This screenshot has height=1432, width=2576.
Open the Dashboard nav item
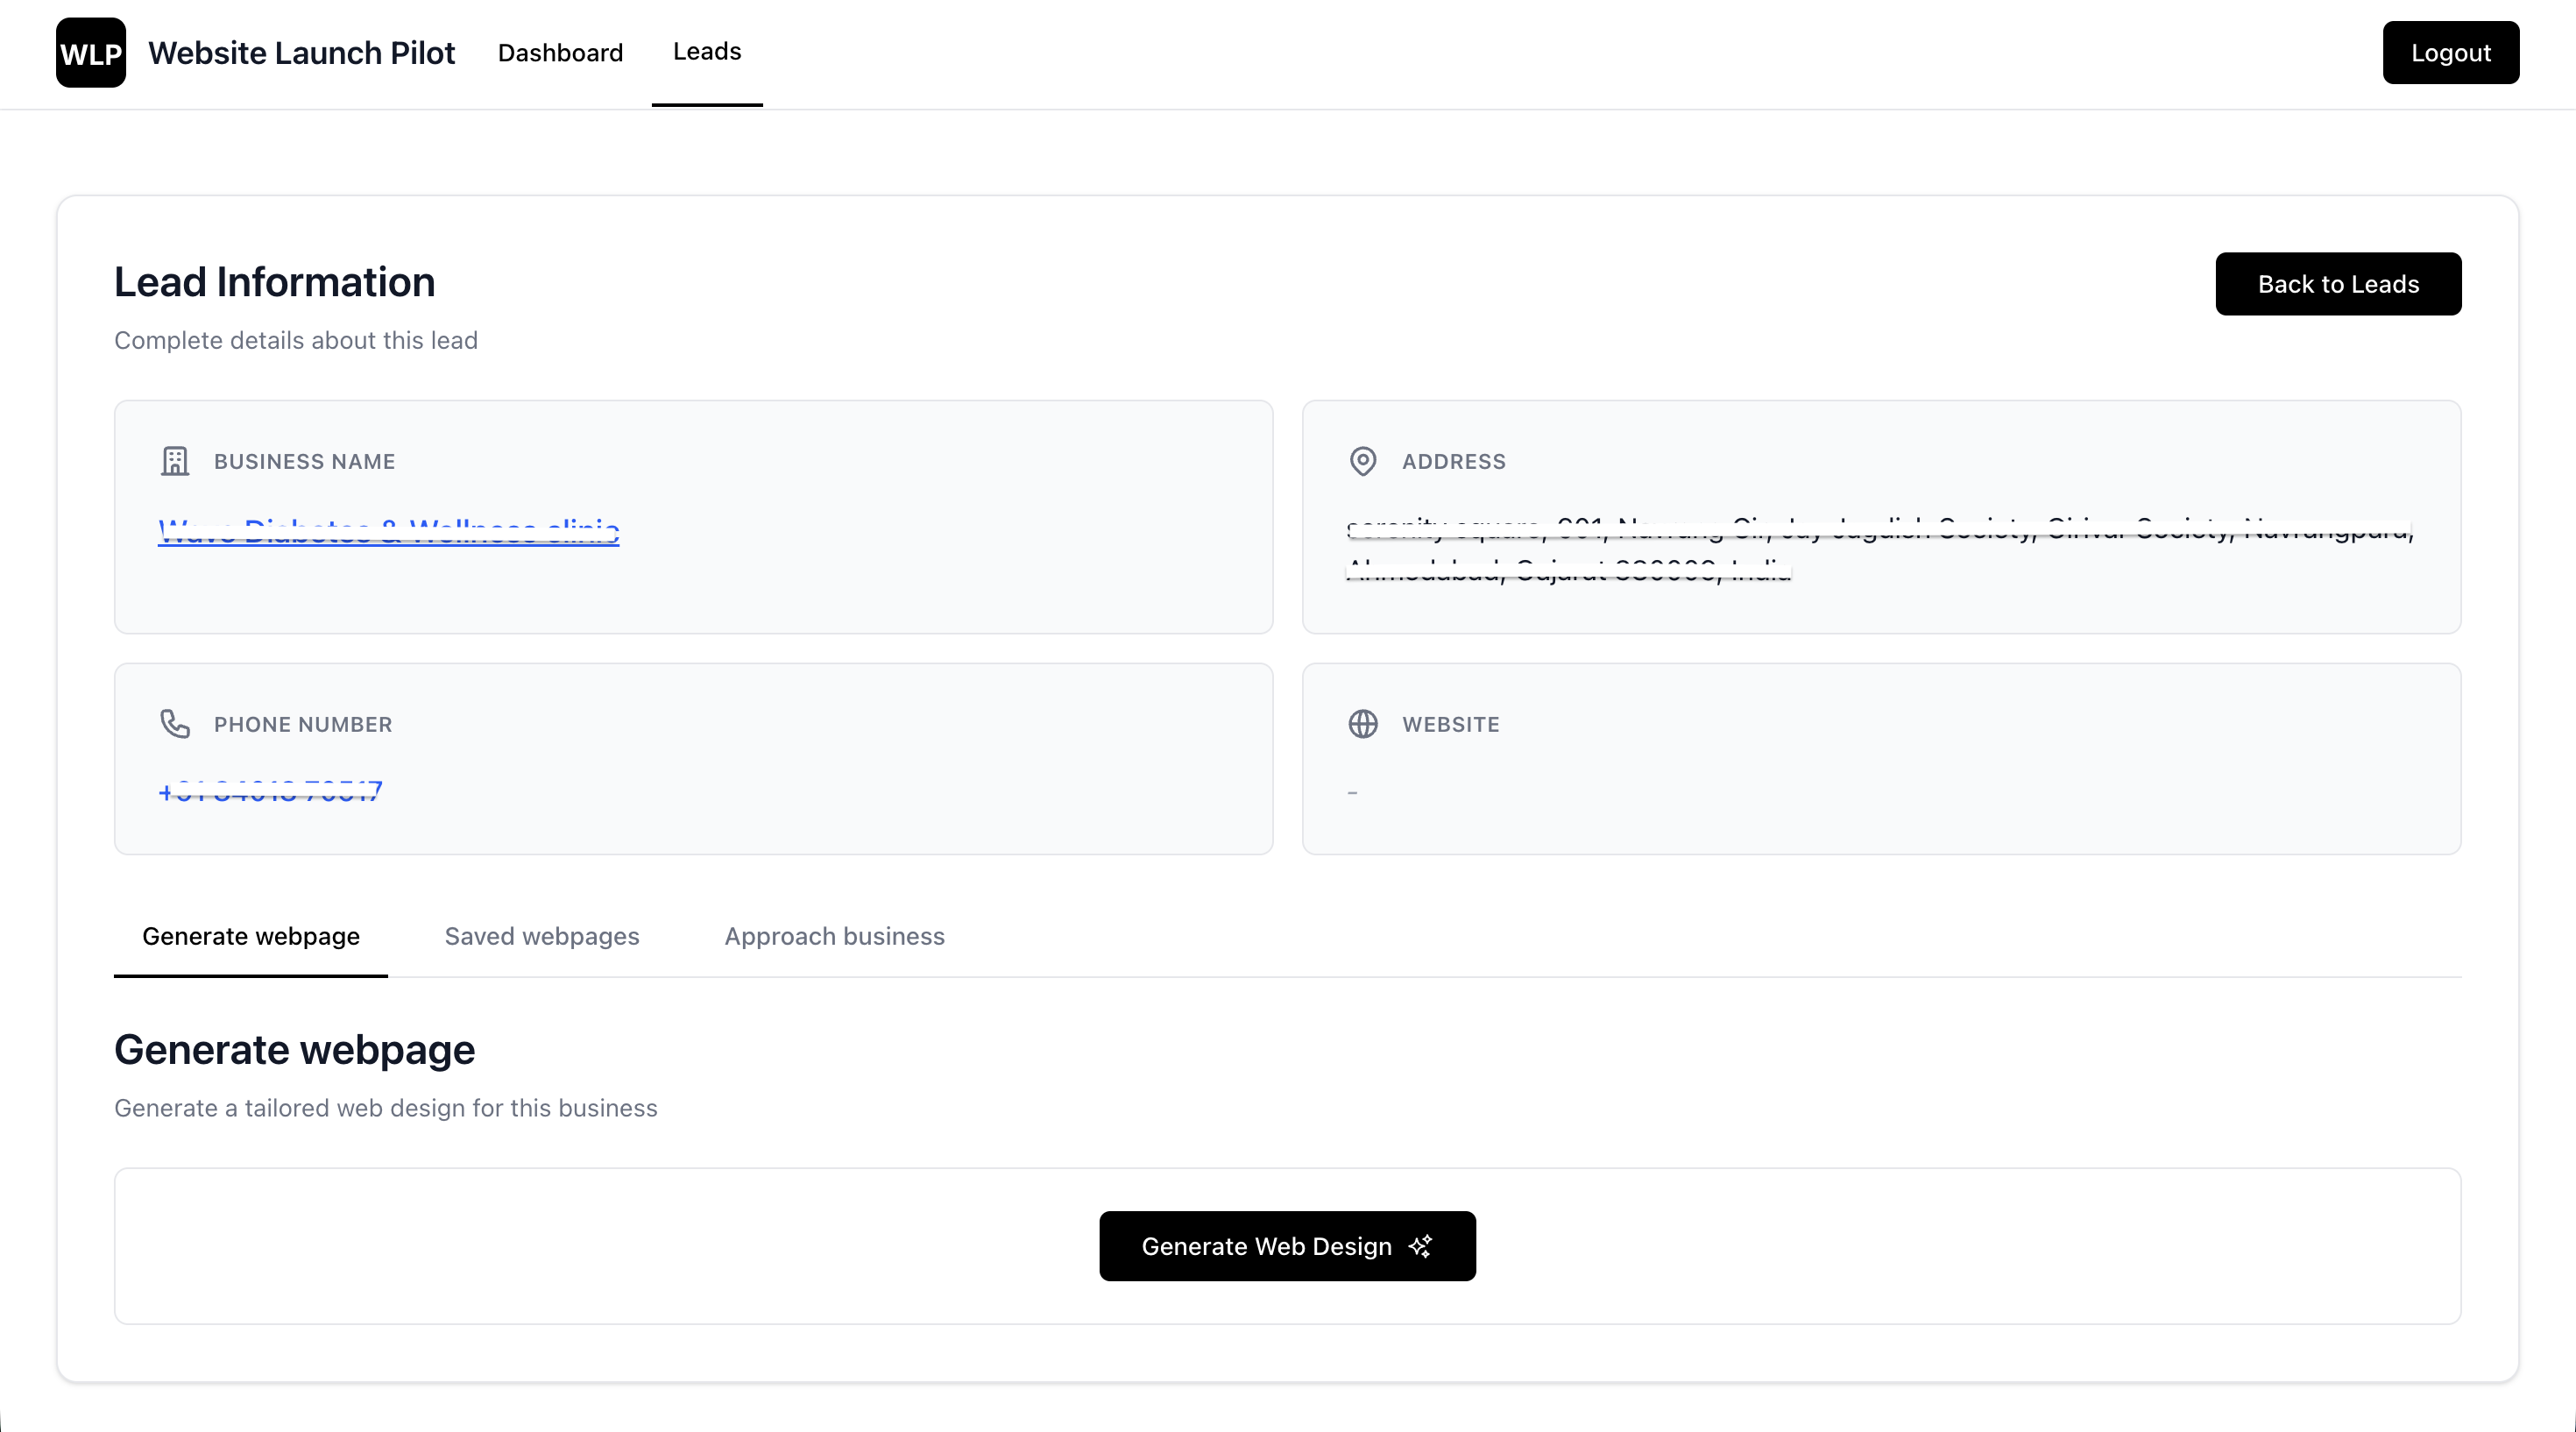(560, 53)
